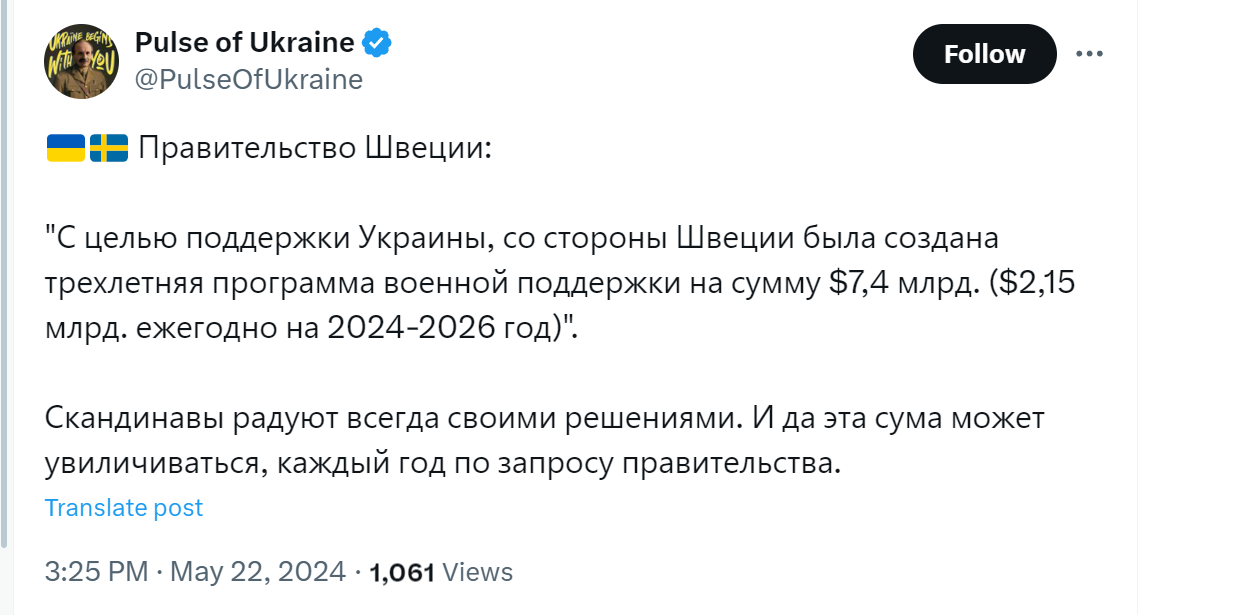Click the 'Правительство Швеции:' heading text
Screen dimensions: 1245x615
click(315, 150)
